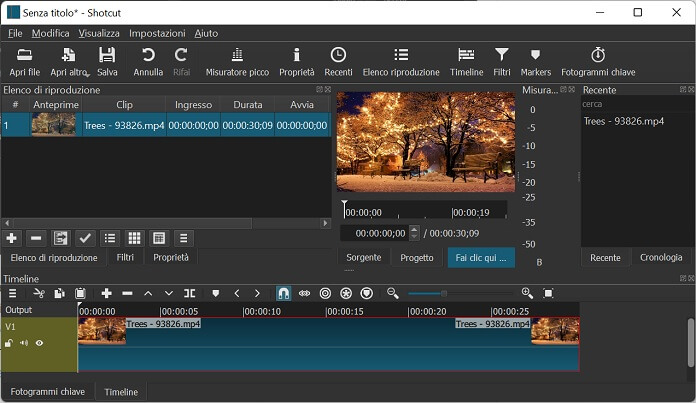The width and height of the screenshot is (696, 403).
Task: Open the Apri file toolbar button
Action: (24, 62)
